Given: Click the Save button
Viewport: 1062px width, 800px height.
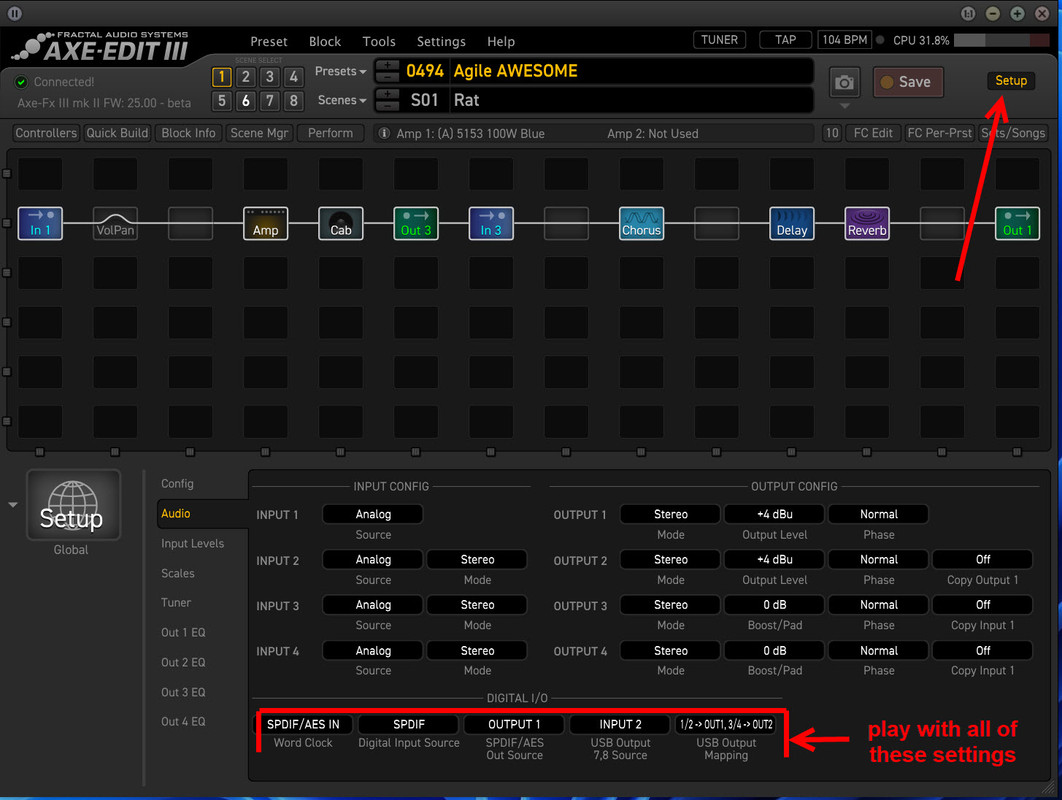Looking at the screenshot, I should [908, 82].
